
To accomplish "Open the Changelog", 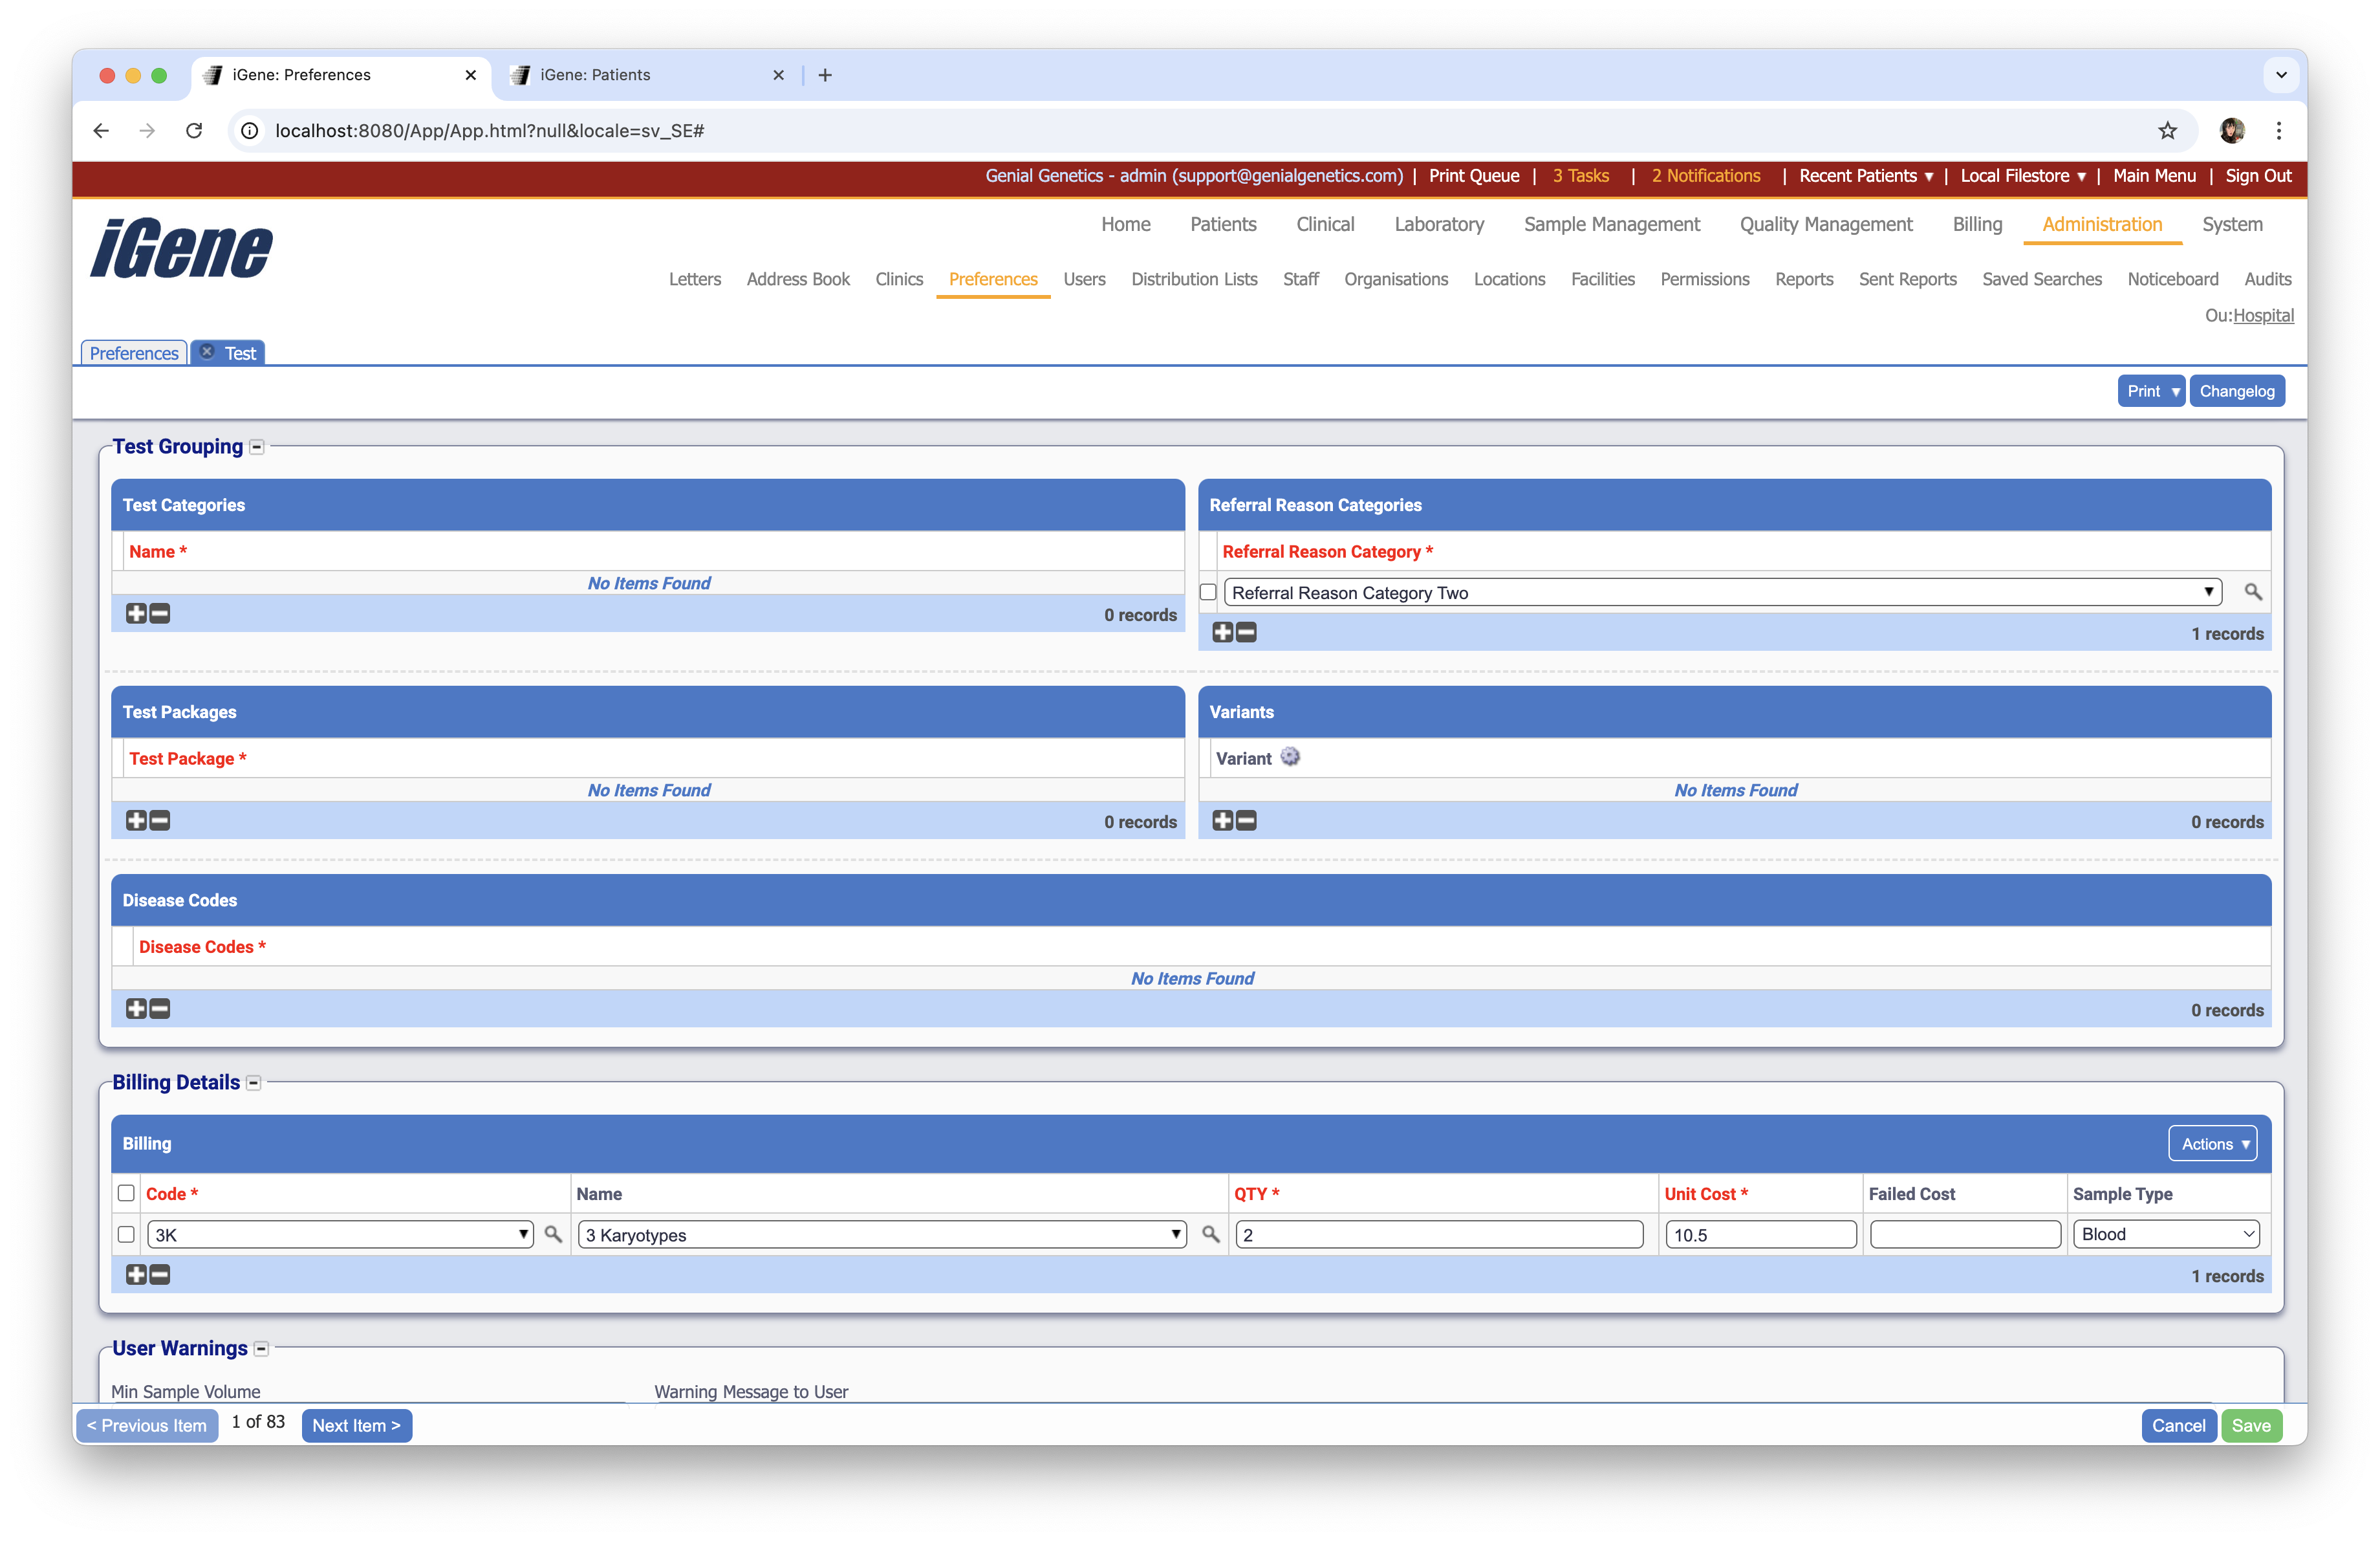I will click(2236, 391).
